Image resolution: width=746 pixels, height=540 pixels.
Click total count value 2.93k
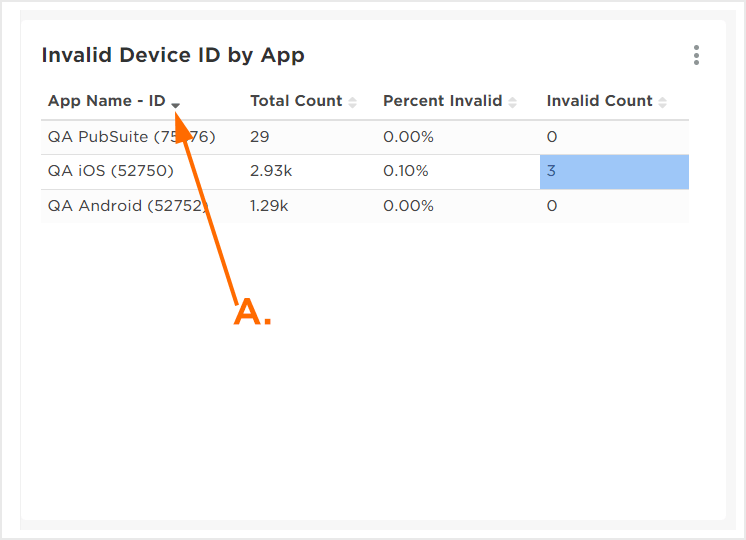click(271, 171)
